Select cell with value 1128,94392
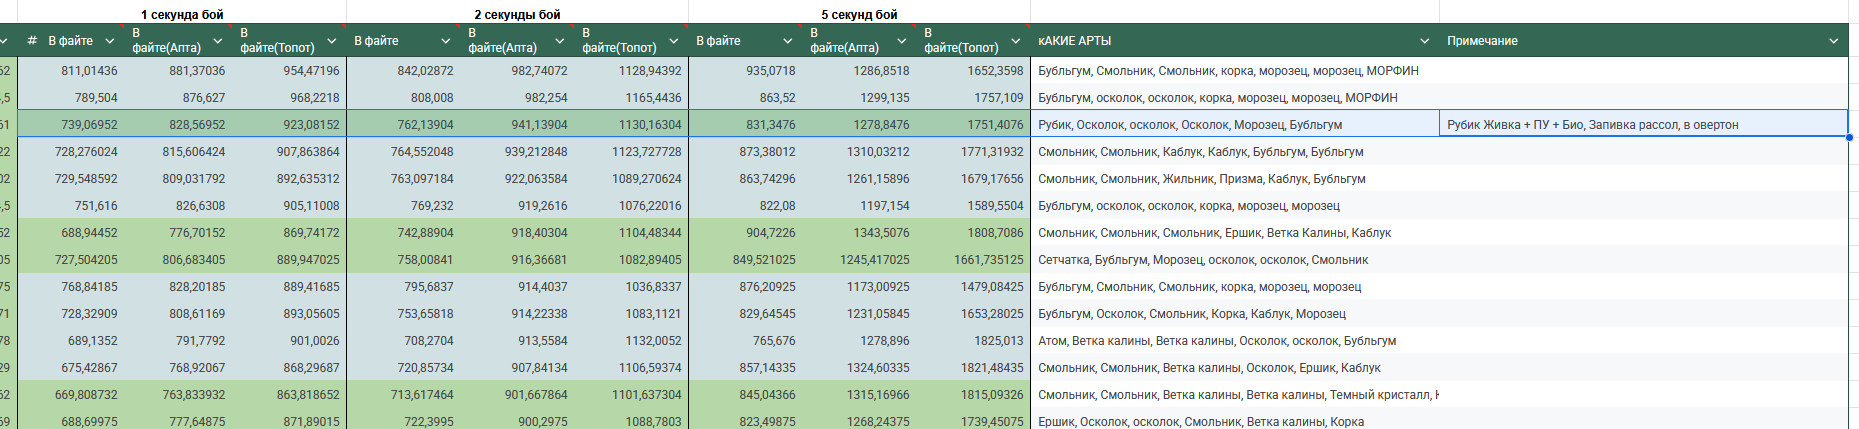The height and width of the screenshot is (429, 1859). click(631, 71)
